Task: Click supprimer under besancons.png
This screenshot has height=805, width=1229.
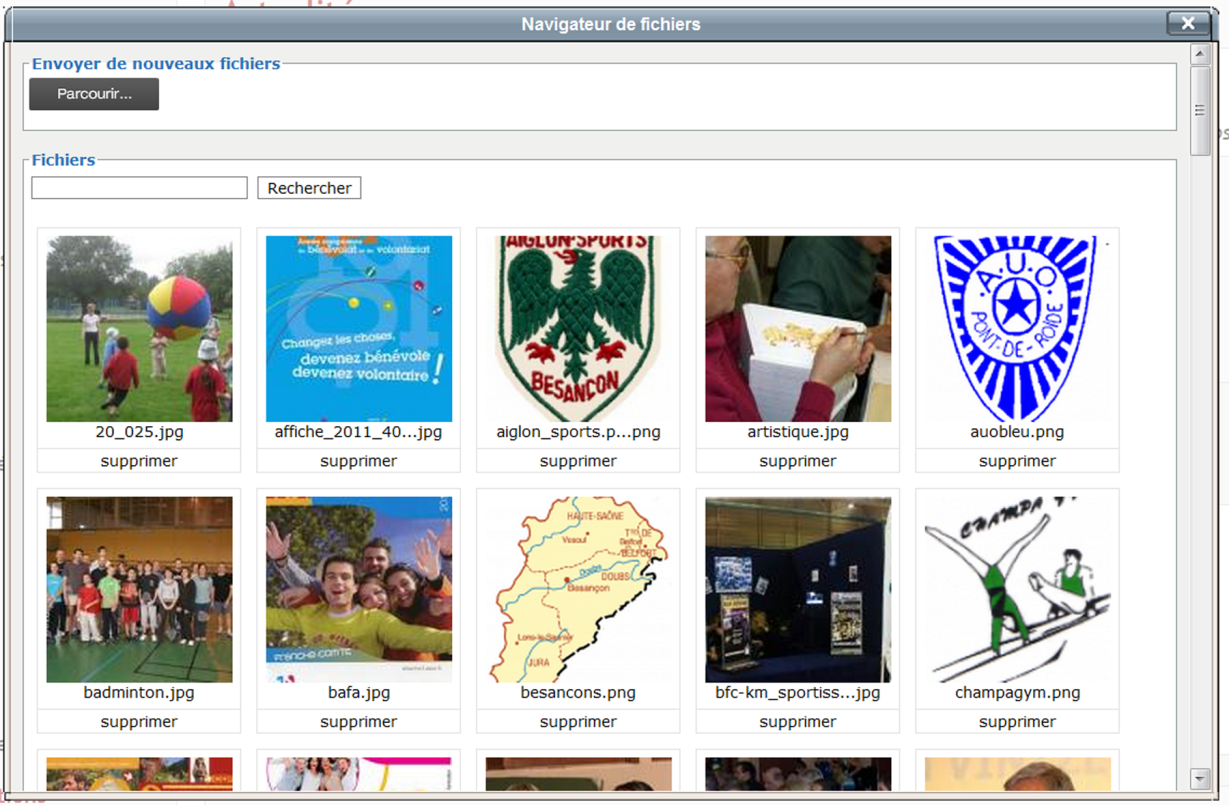Action: pyautogui.click(x=578, y=721)
